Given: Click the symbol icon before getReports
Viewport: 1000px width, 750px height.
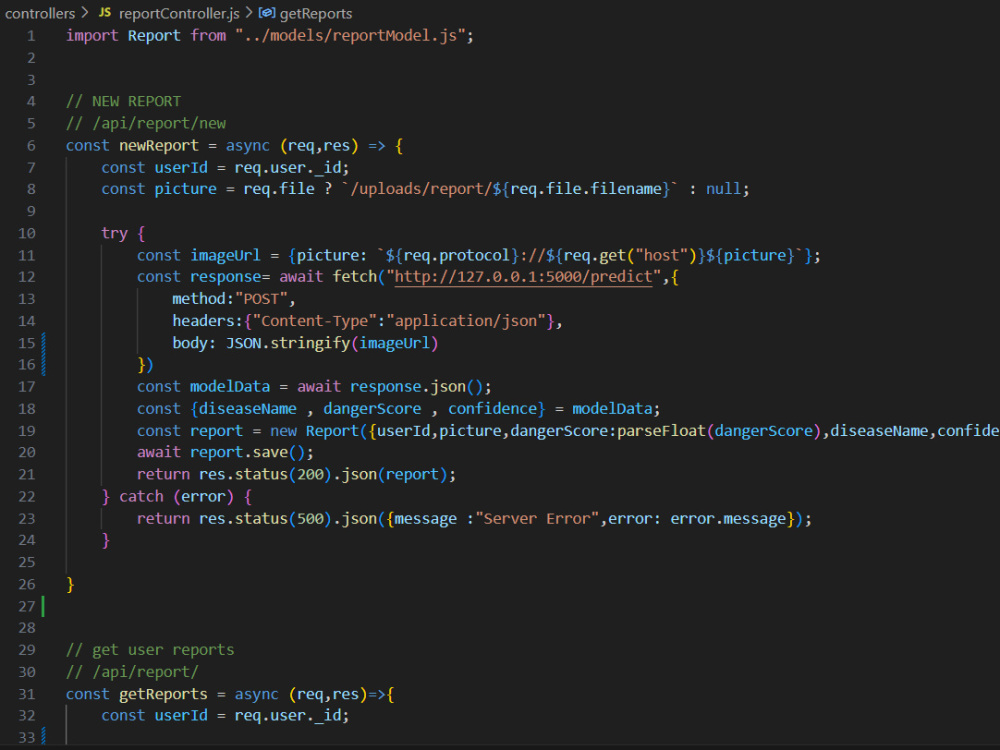Looking at the screenshot, I should [x=267, y=13].
